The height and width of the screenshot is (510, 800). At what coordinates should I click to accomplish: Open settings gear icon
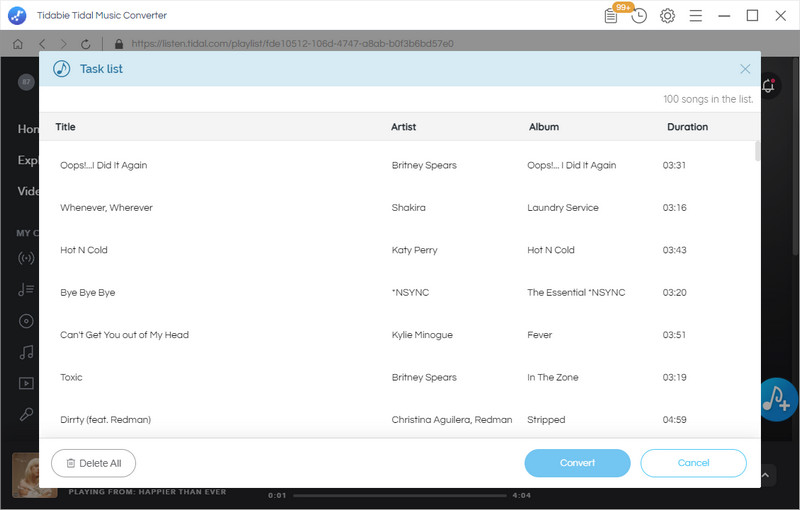(667, 16)
